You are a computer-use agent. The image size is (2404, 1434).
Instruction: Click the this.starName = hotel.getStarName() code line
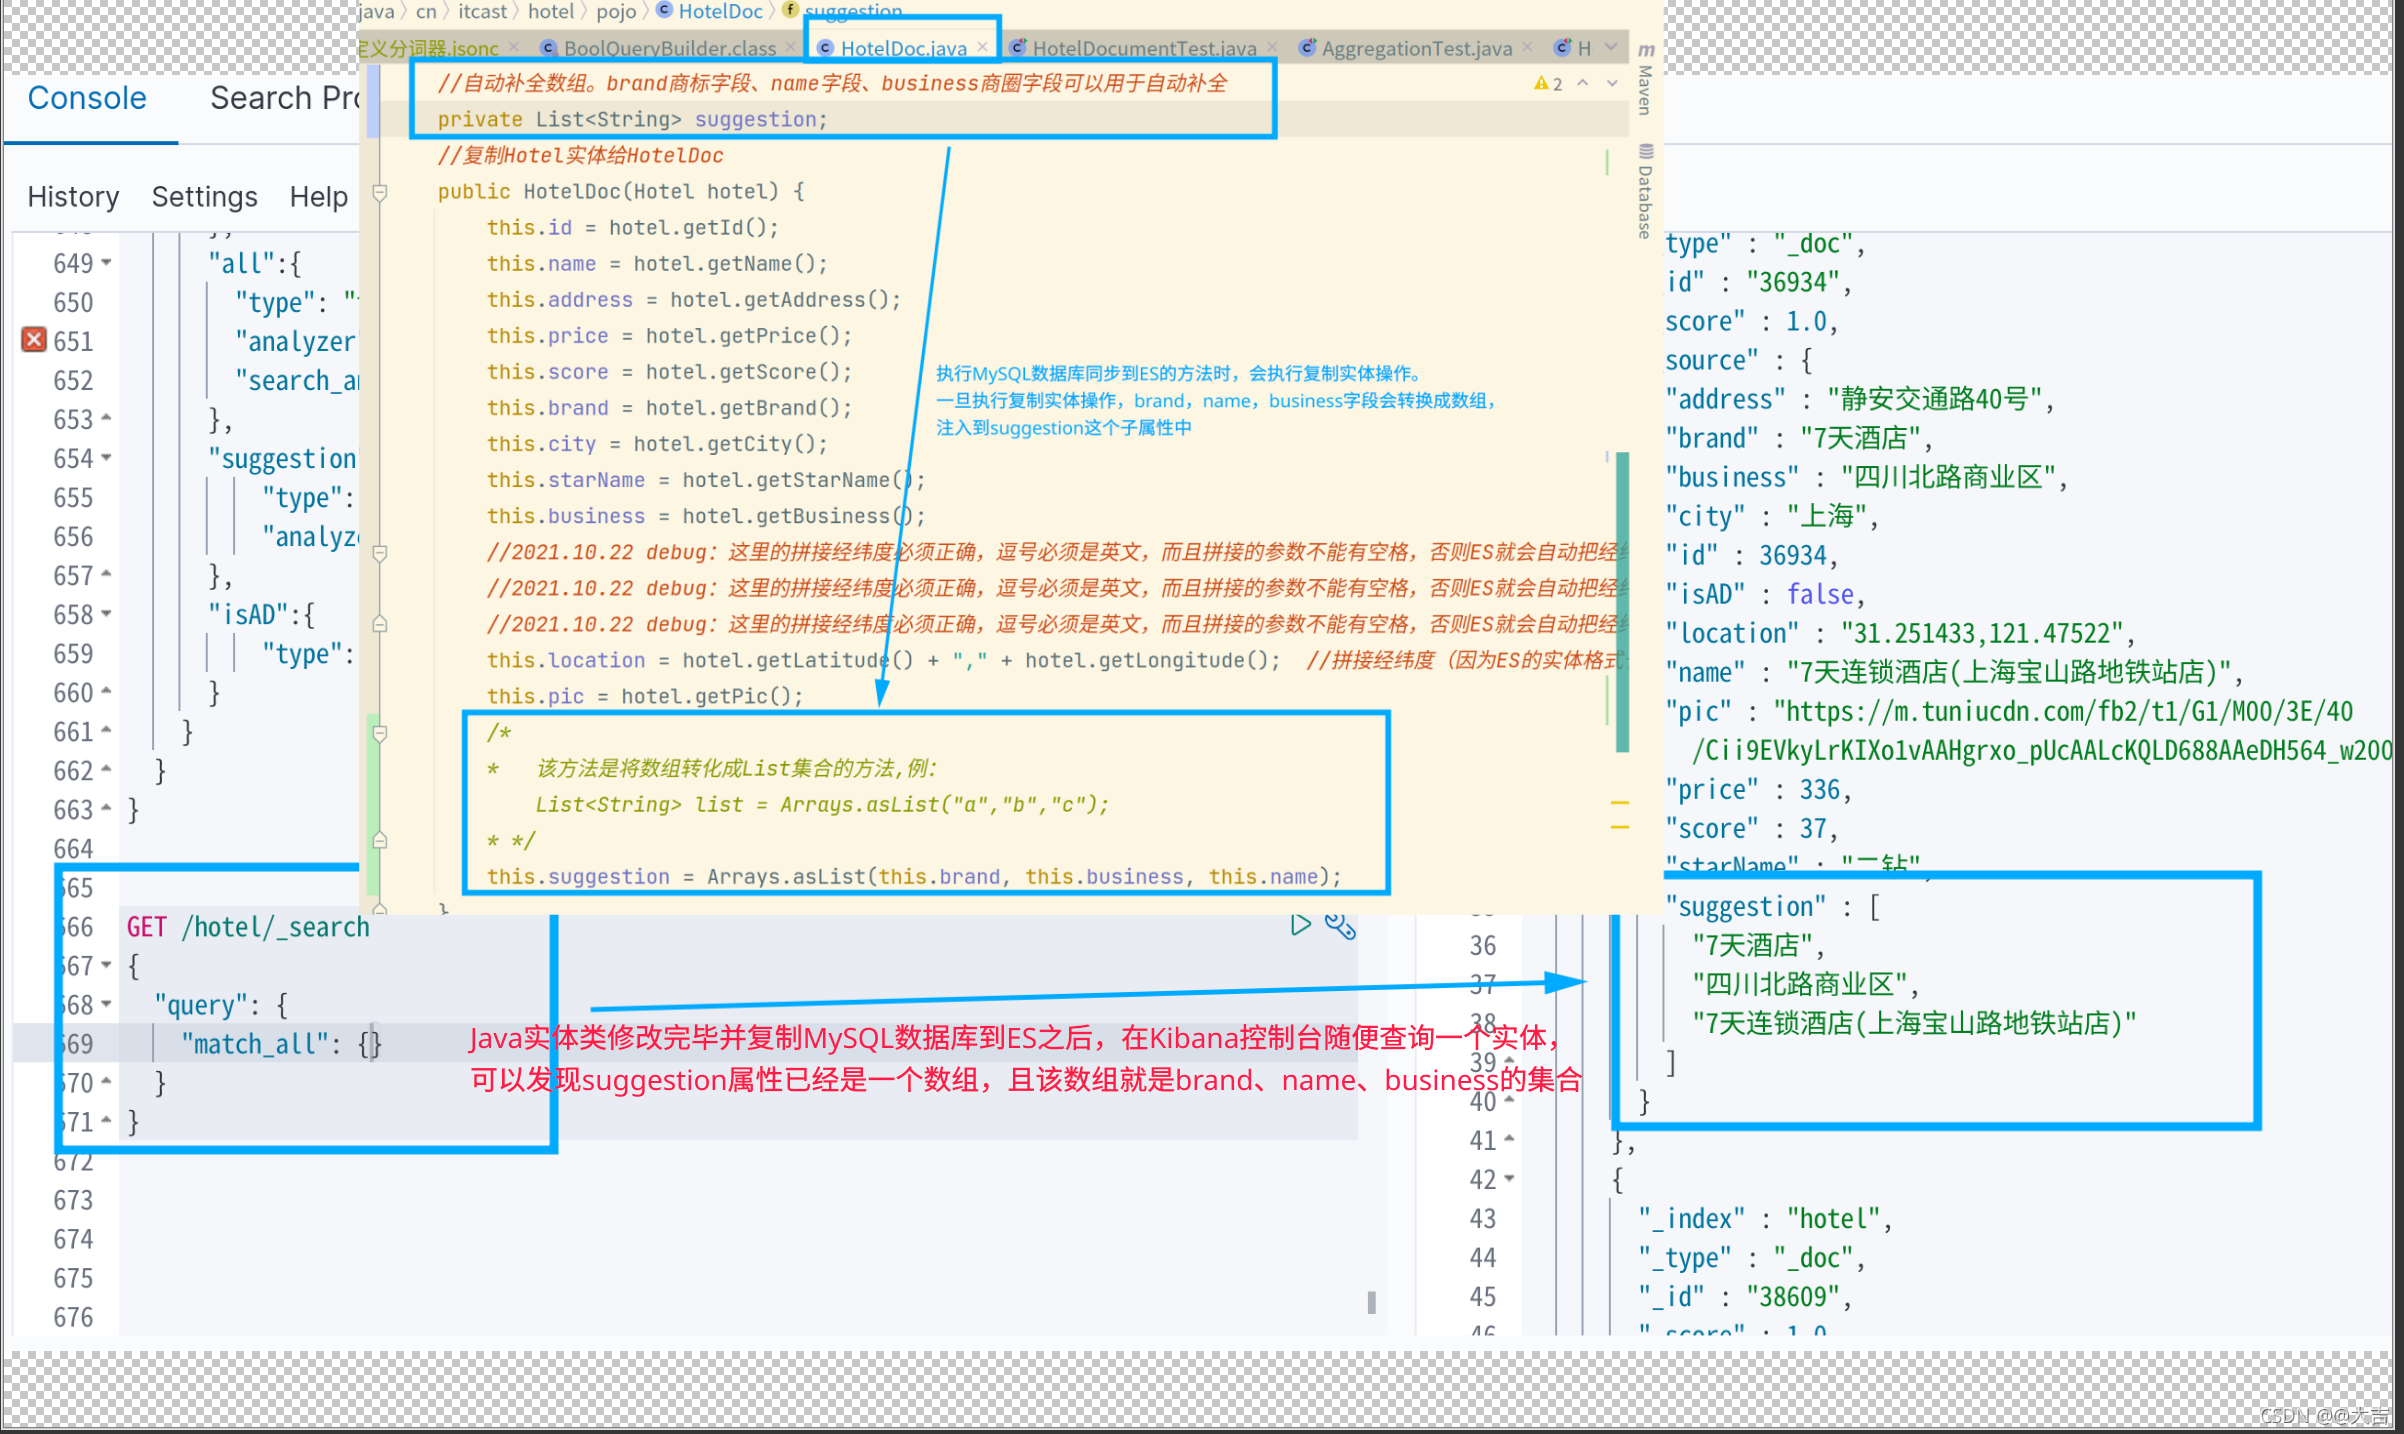click(x=706, y=480)
